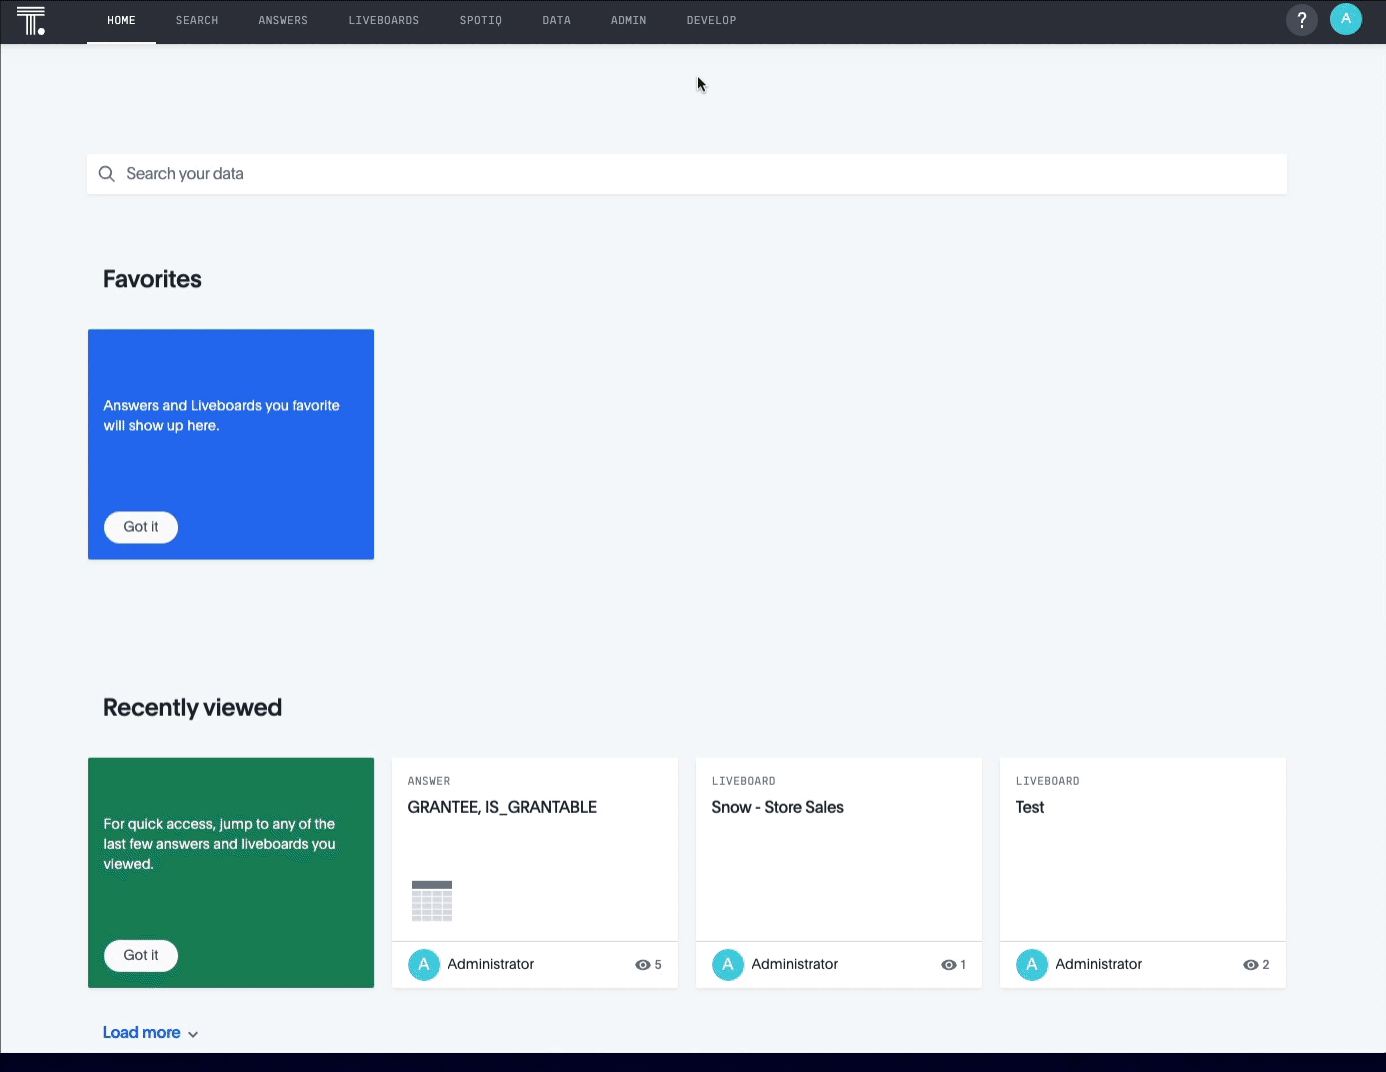
Task: Click the view count eye on Snow card
Action: point(948,965)
